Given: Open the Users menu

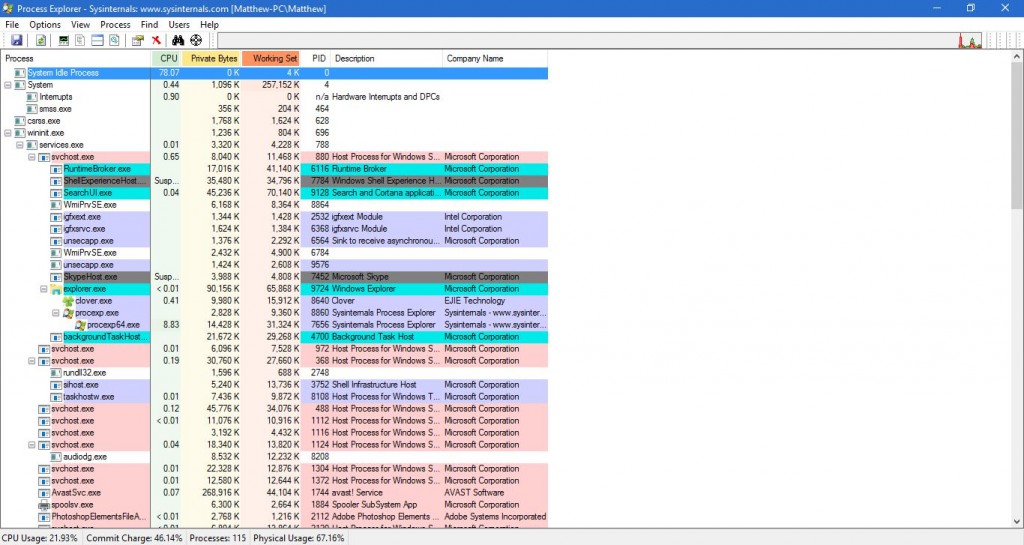Looking at the screenshot, I should [179, 24].
